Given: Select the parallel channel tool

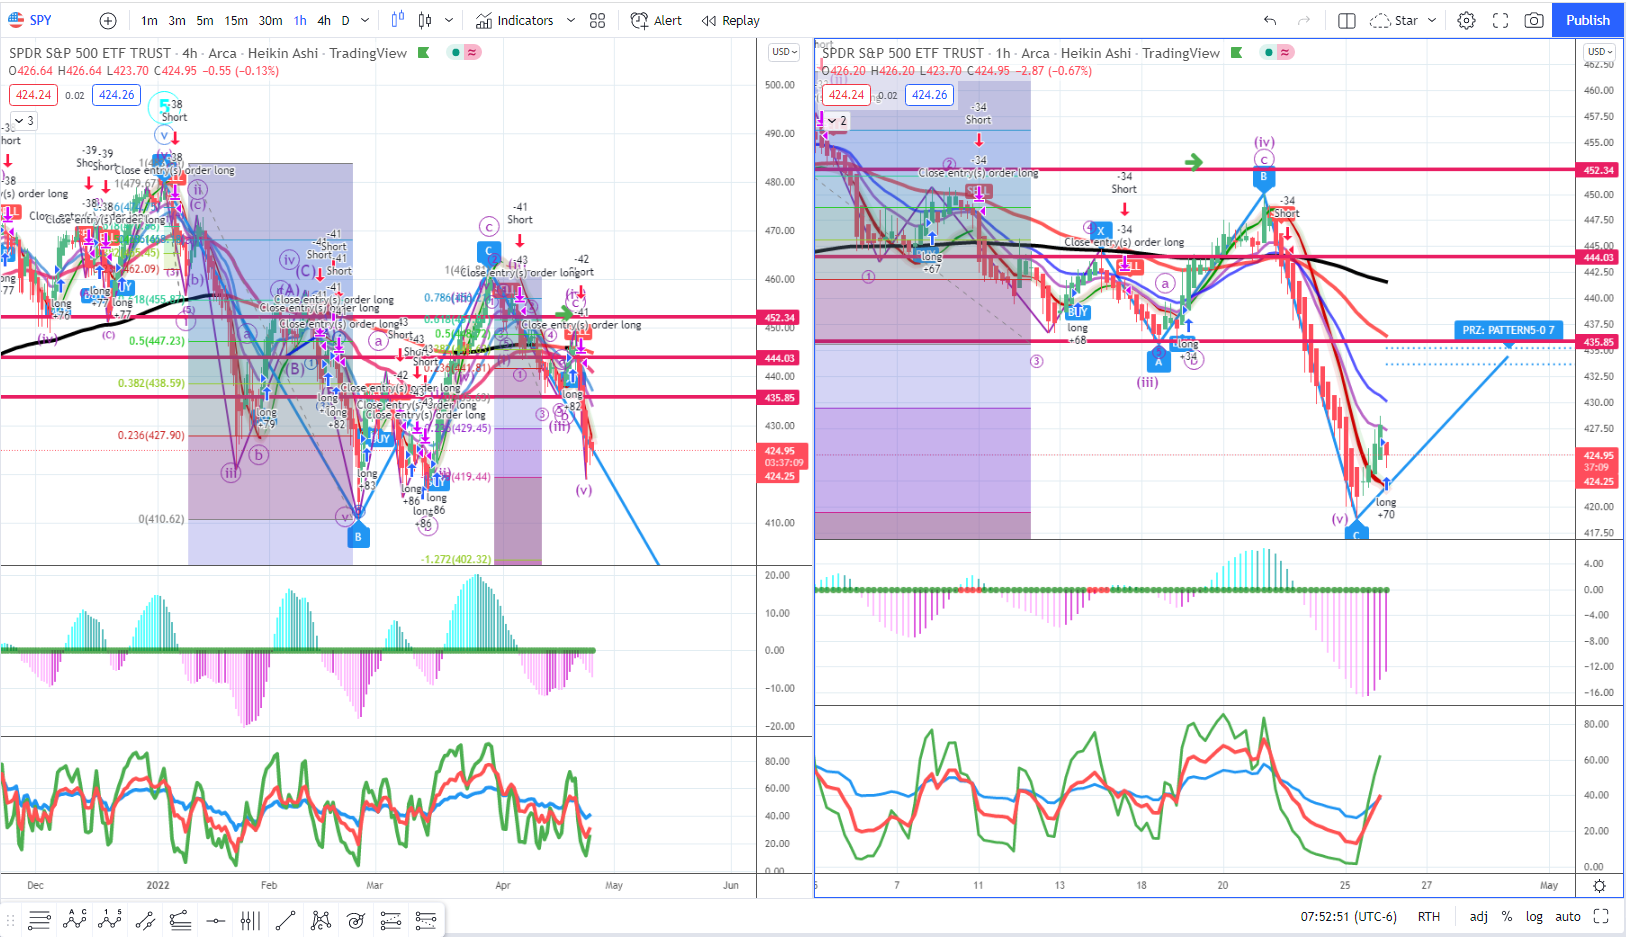Looking at the screenshot, I should [145, 920].
